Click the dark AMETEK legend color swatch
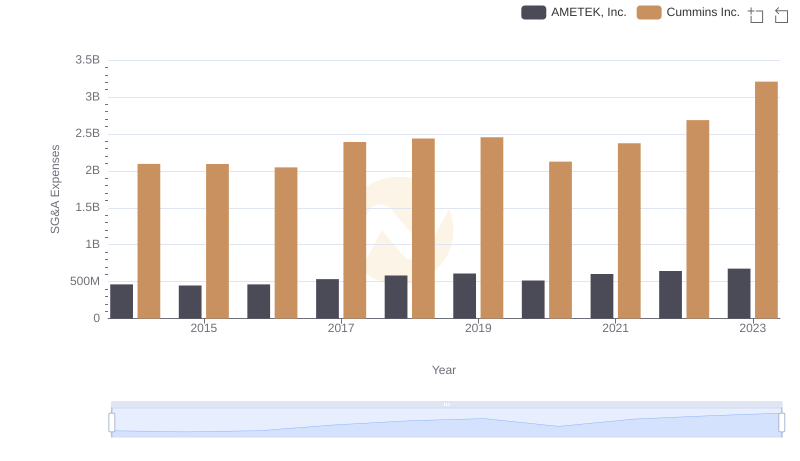The image size is (800, 461). [534, 12]
